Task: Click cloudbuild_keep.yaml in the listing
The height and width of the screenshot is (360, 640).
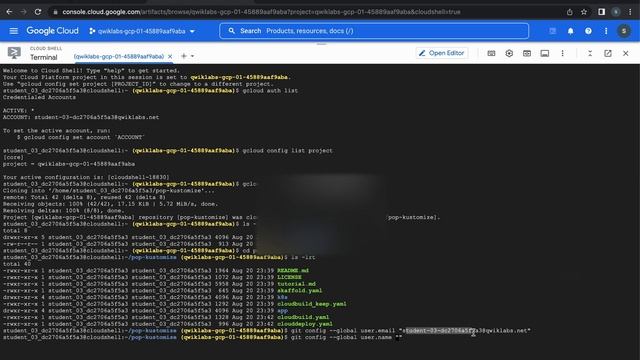Action: pos(311,304)
